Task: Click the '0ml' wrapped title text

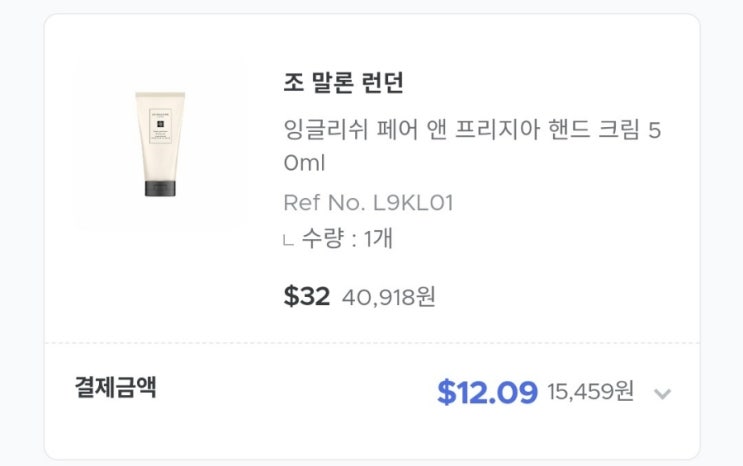Action: (x=304, y=163)
